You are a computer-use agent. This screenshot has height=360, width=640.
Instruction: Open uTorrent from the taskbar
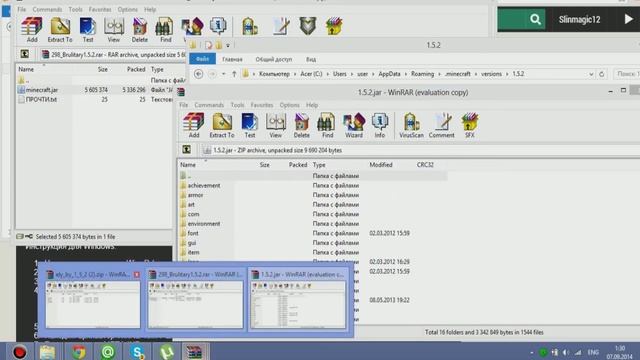(x=167, y=351)
